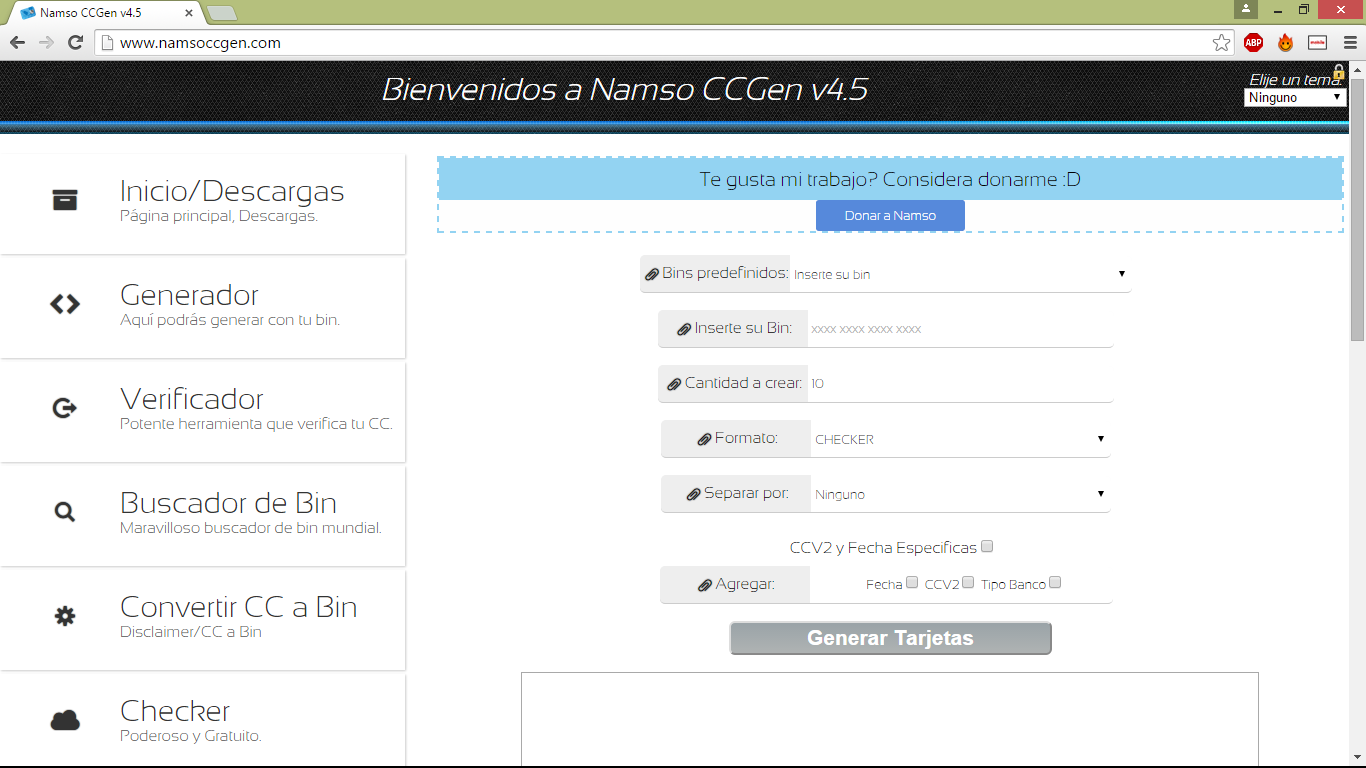Click the paperclip icon next to Cantidad a crear

click(674, 384)
